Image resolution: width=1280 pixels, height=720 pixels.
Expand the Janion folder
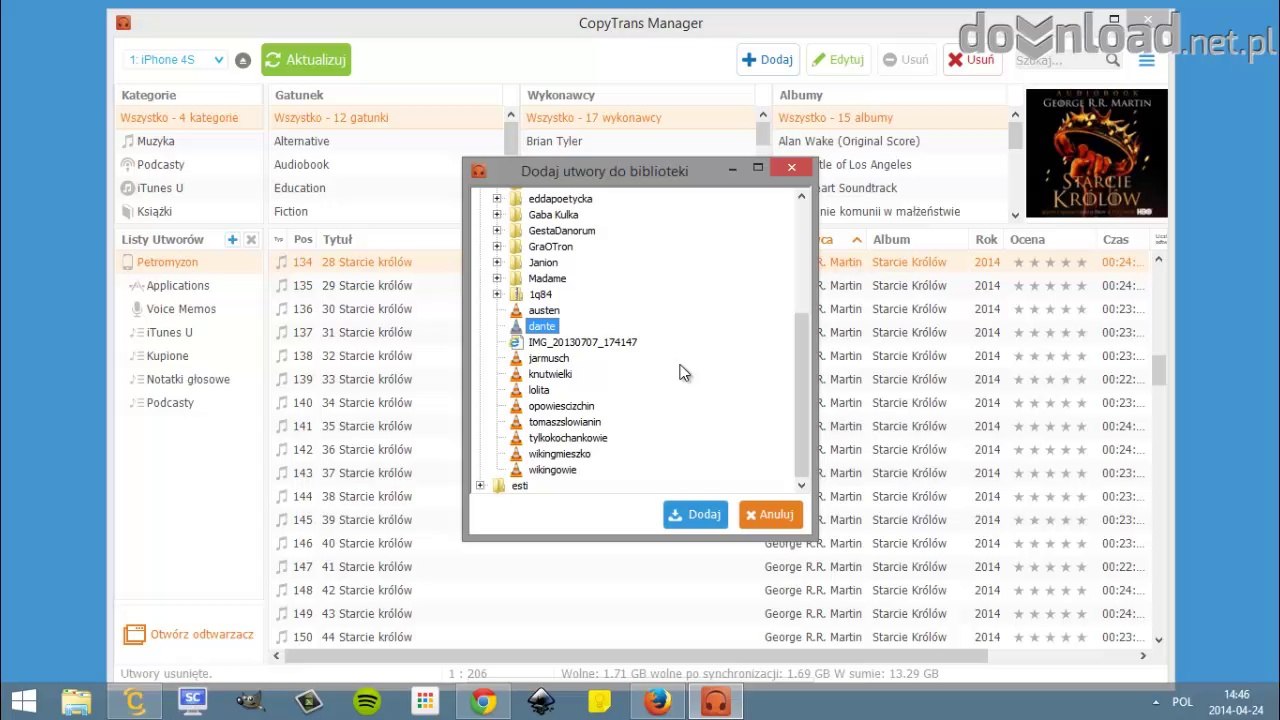[x=497, y=262]
